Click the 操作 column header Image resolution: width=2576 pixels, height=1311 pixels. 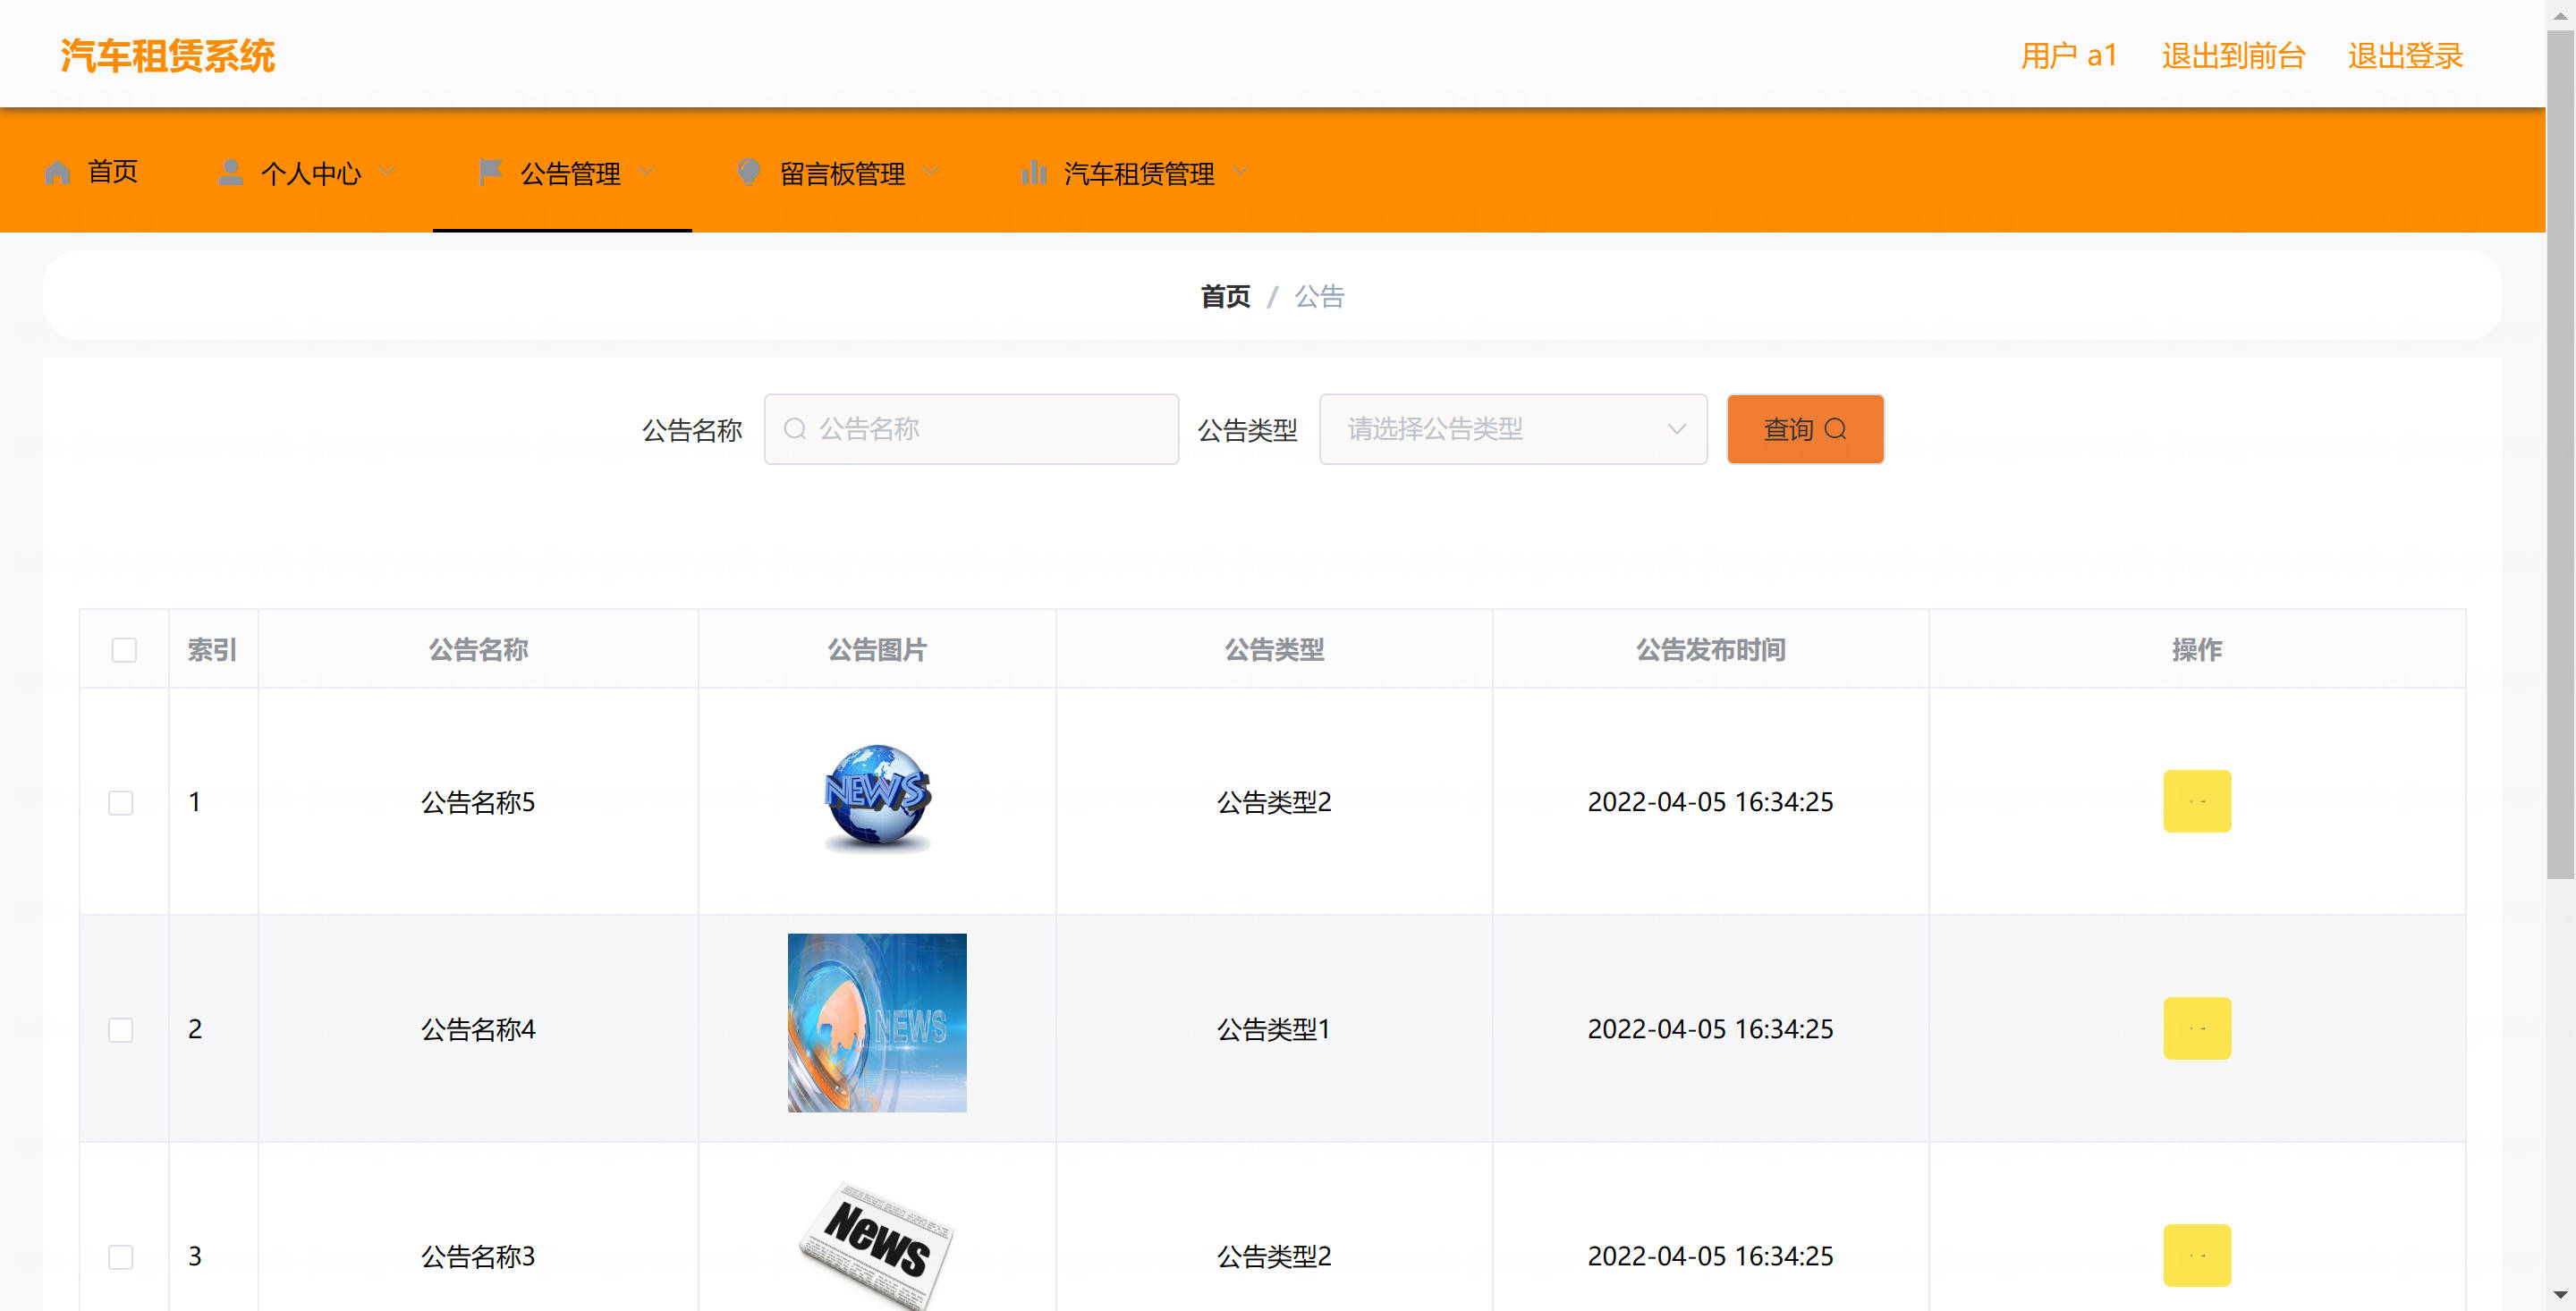coord(2197,650)
